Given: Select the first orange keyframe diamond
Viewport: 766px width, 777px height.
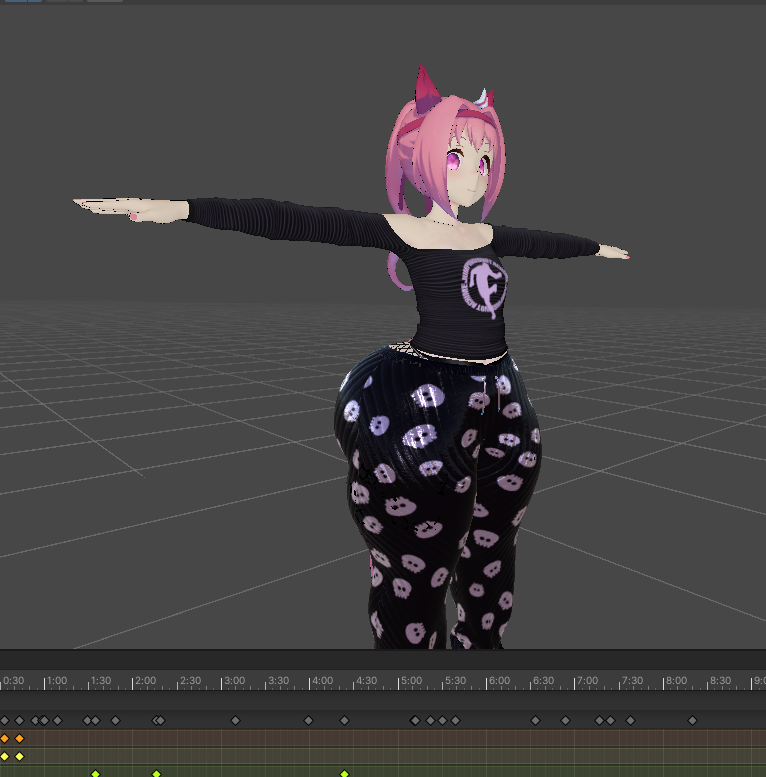Looking at the screenshot, I should (x=4, y=738).
